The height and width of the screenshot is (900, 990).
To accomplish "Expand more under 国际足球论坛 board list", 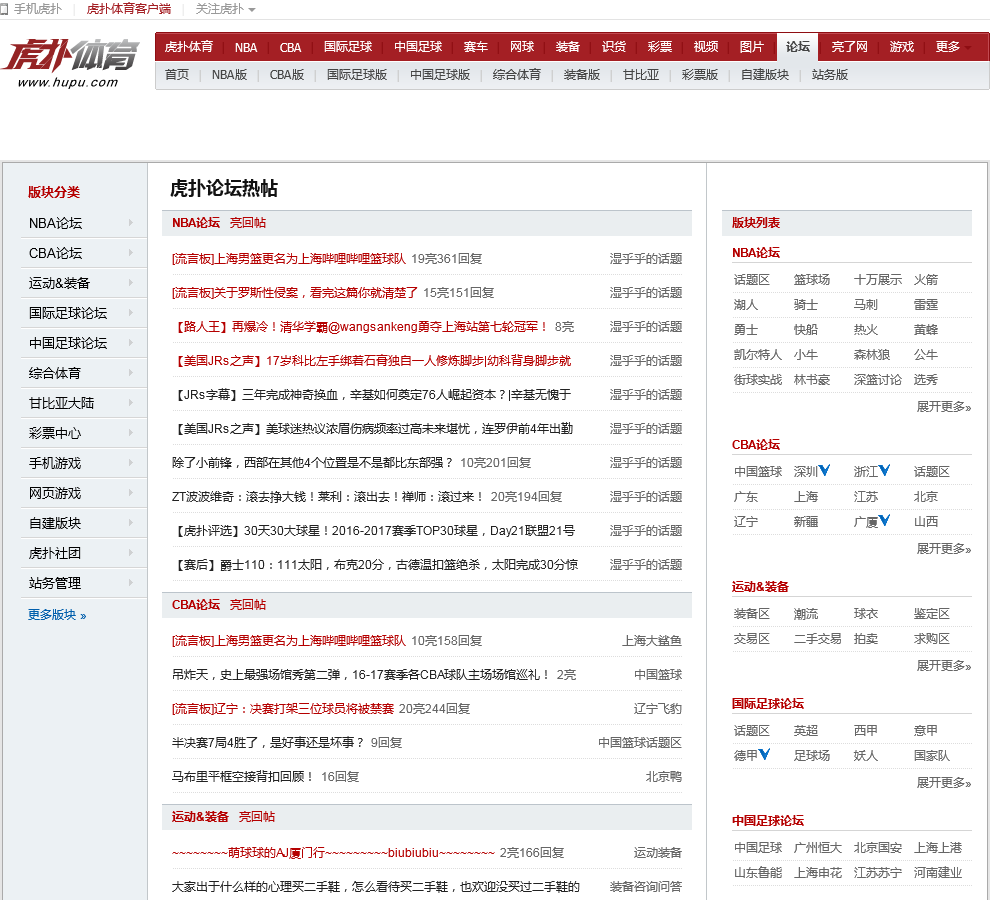I will pyautogui.click(x=943, y=783).
